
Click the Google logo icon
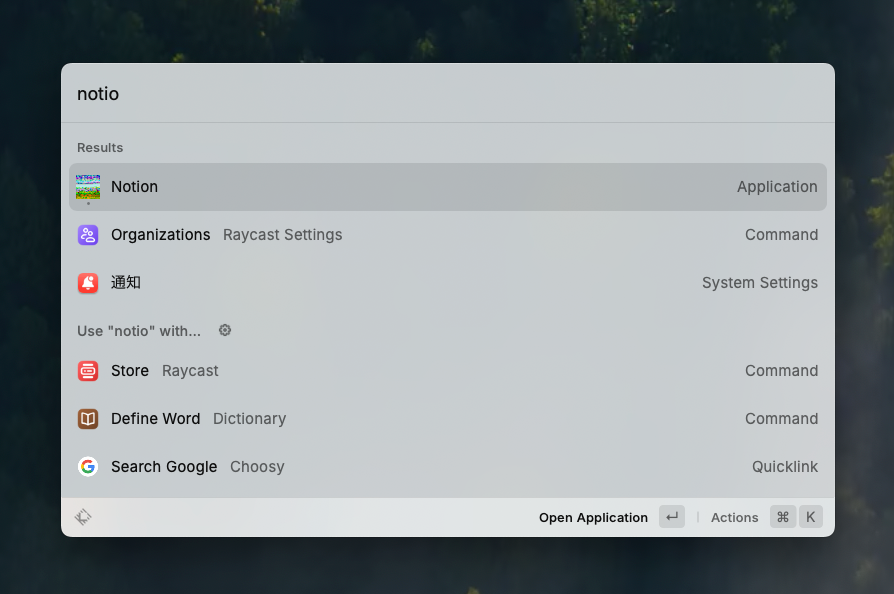click(x=88, y=466)
